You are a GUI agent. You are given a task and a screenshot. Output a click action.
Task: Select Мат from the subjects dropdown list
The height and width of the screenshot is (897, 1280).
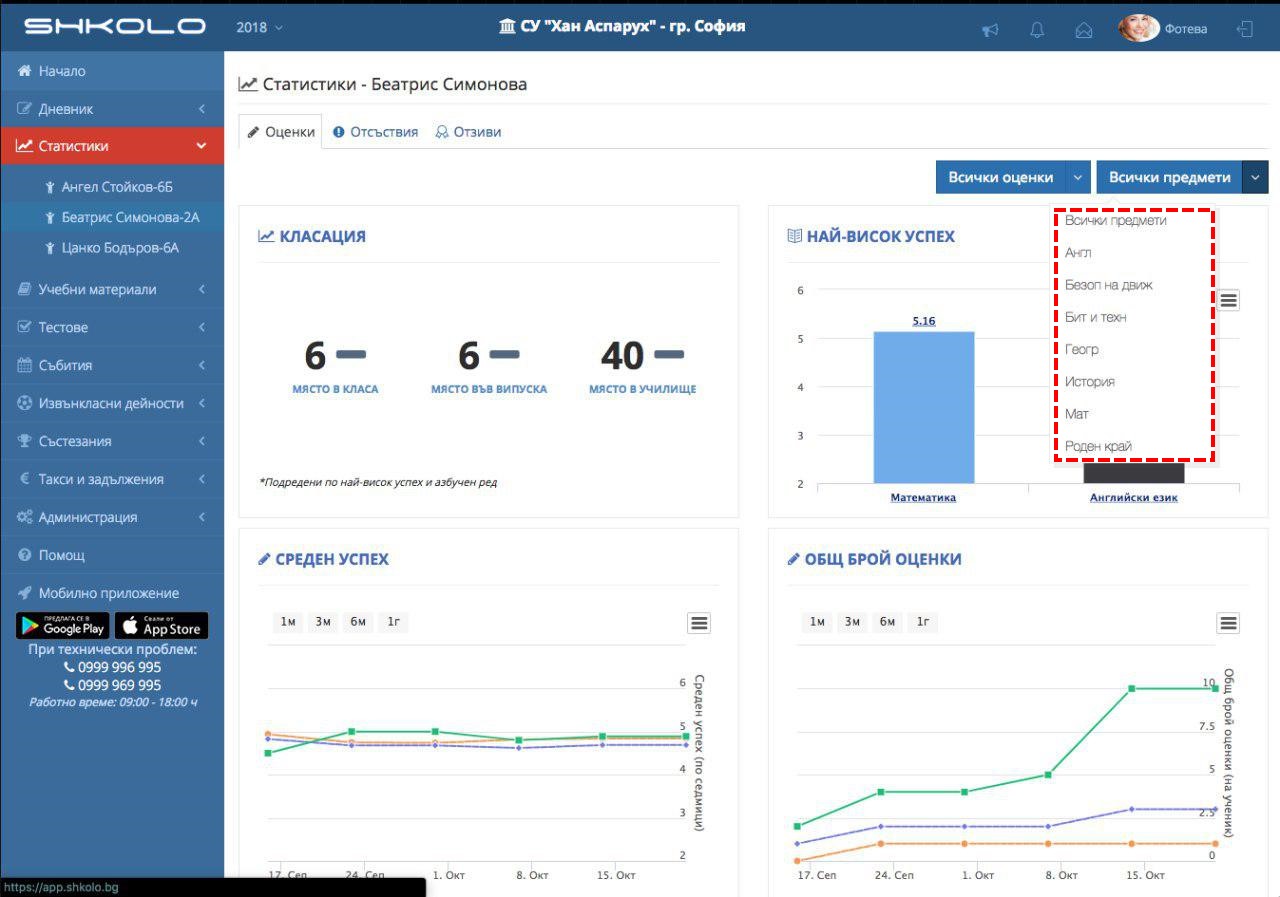tap(1077, 414)
